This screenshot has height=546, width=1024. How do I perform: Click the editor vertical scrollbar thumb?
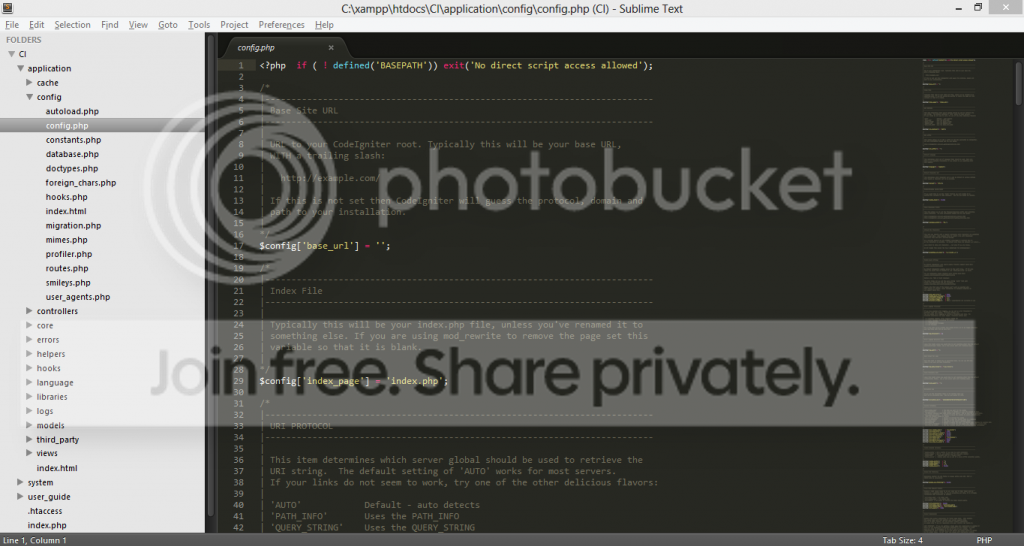pyautogui.click(x=1019, y=82)
